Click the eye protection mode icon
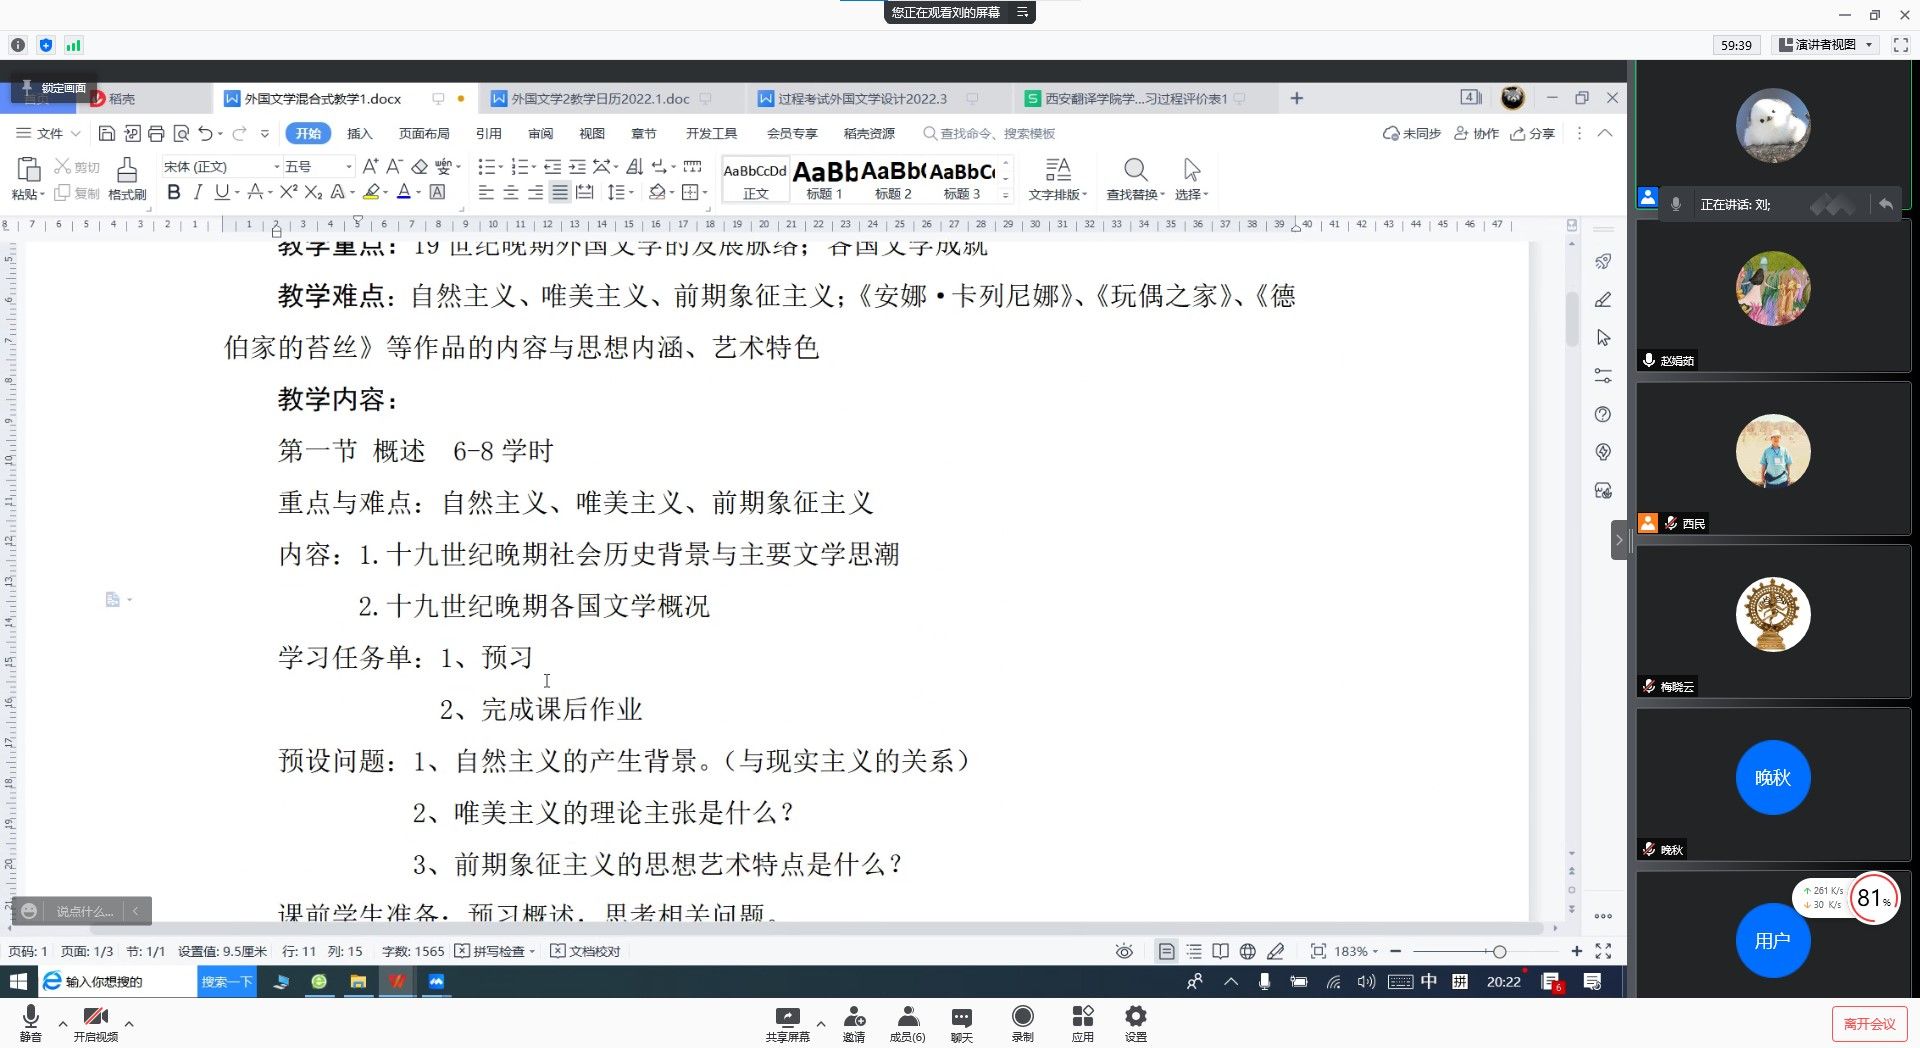Screen dimensions: 1920x1048 [1124, 951]
